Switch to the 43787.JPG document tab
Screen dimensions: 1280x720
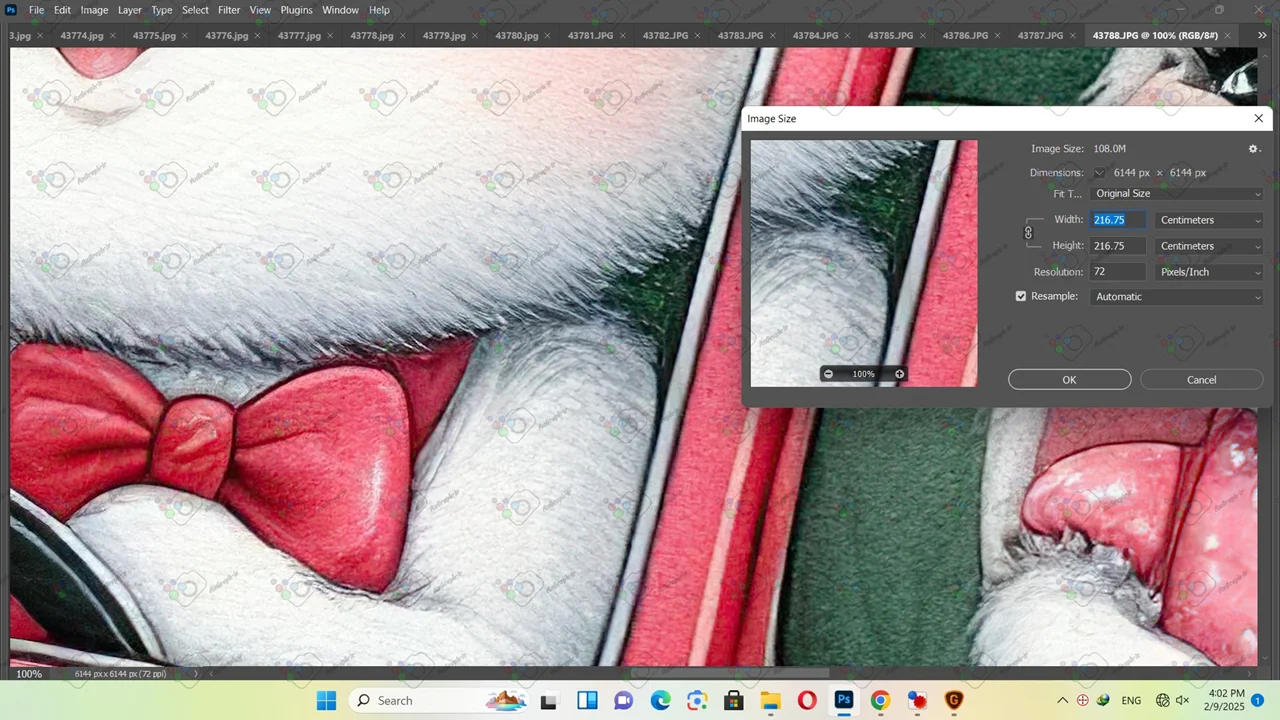tap(1040, 35)
